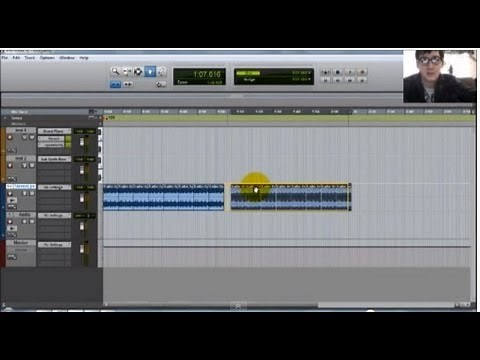This screenshot has width=480, height=360.
Task: Toggle input monitoring on the Audio track
Action: click(12, 228)
